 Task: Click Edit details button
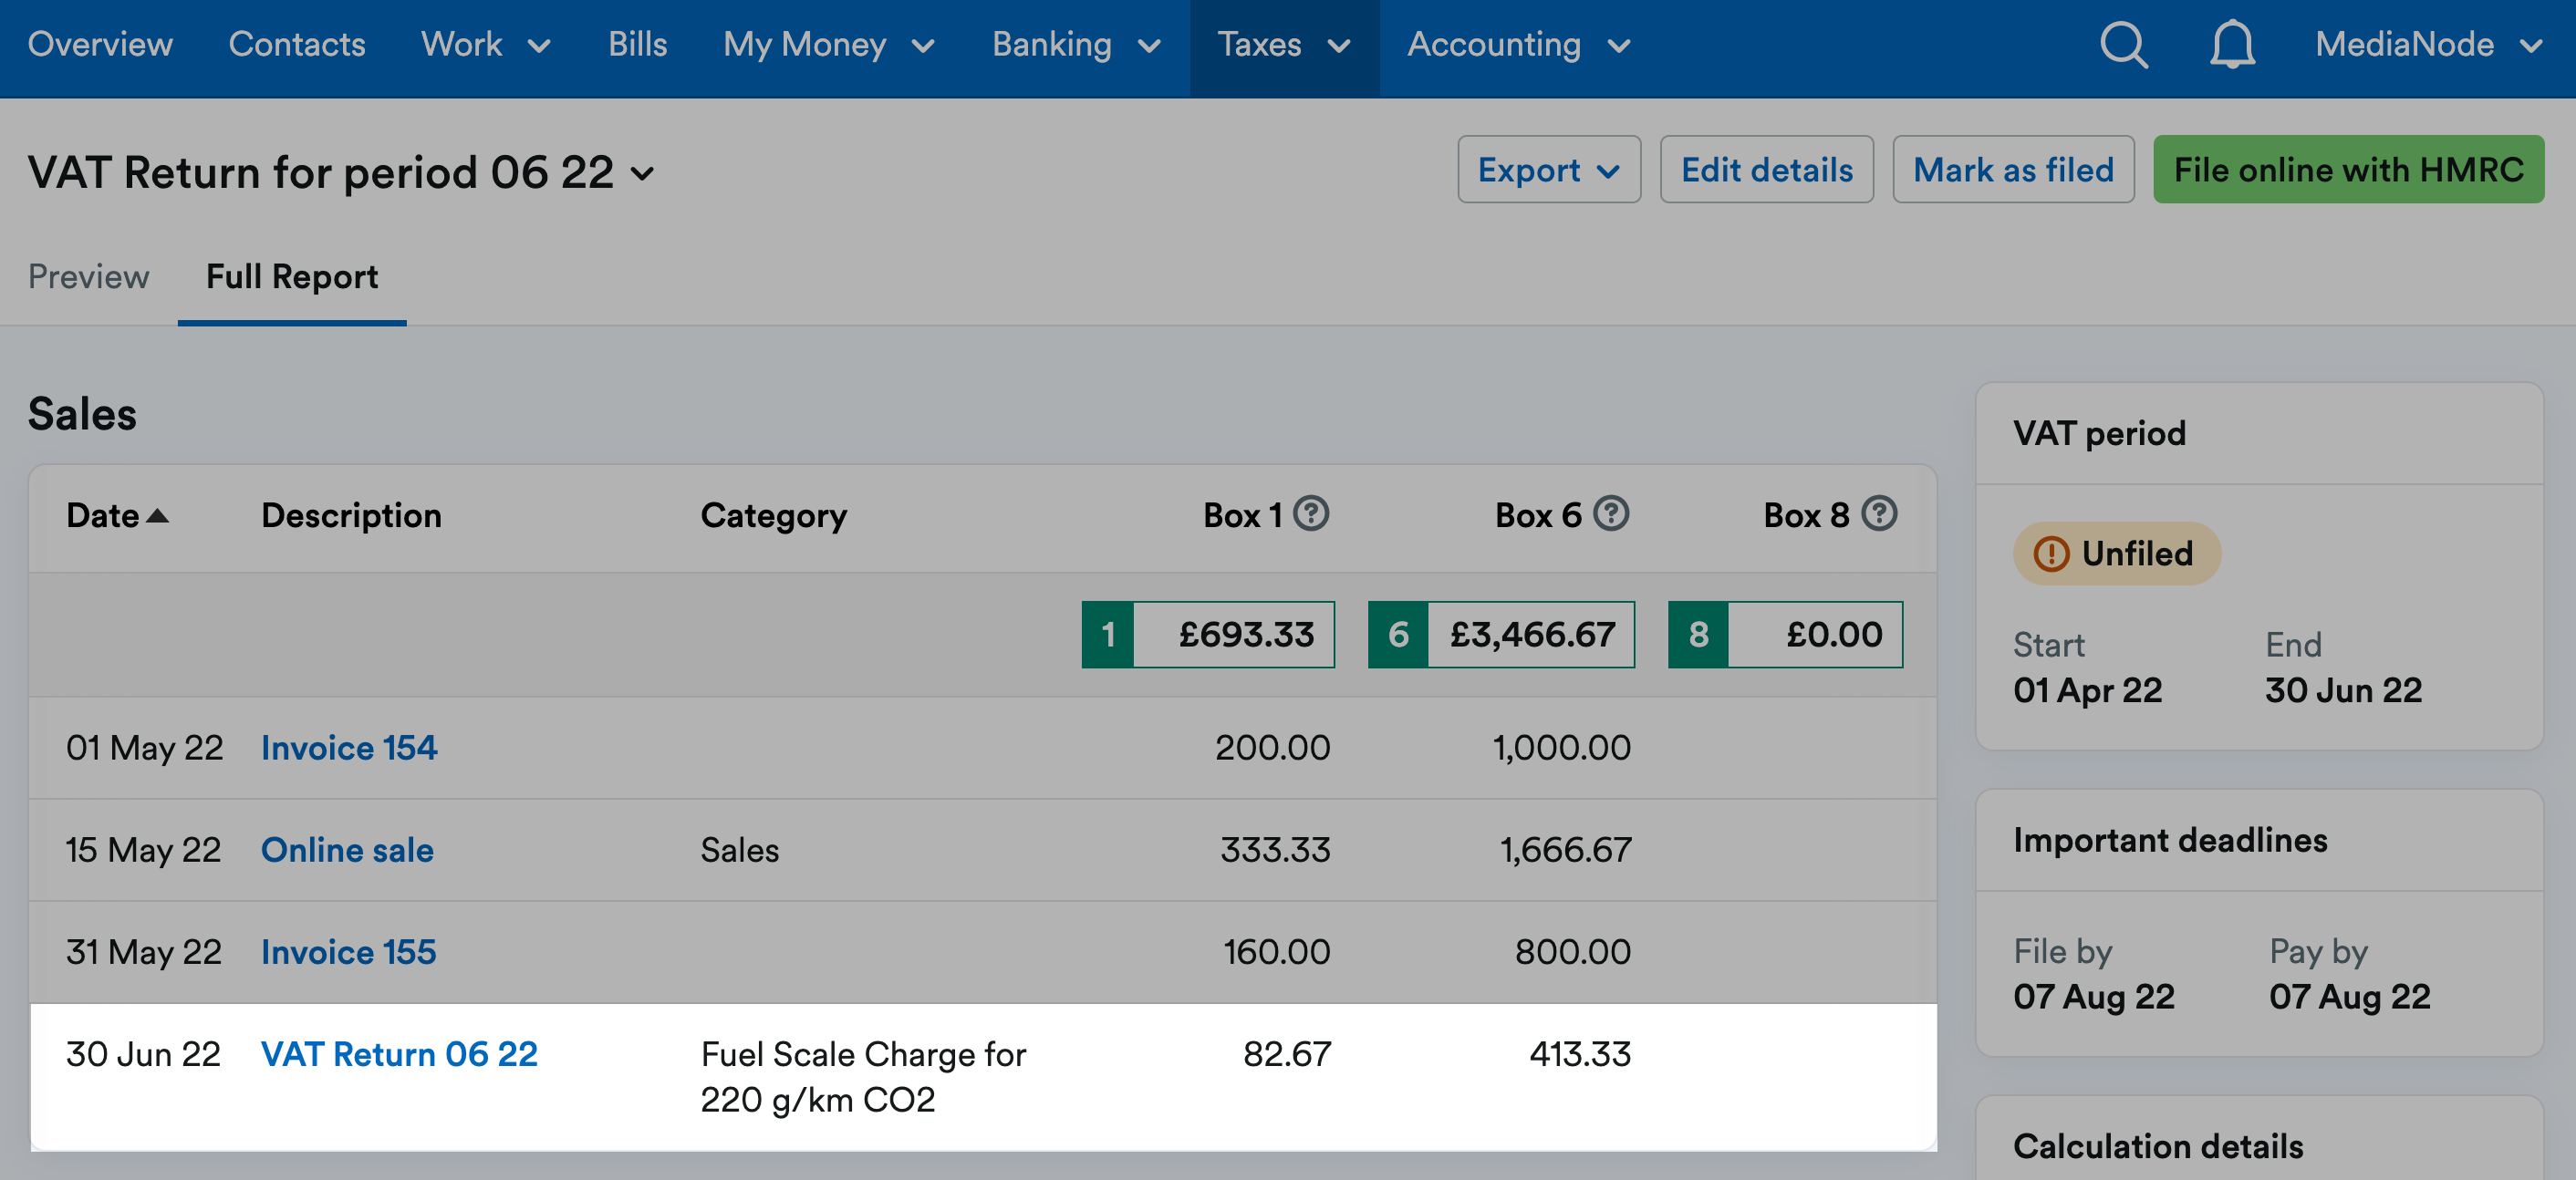tap(1767, 170)
